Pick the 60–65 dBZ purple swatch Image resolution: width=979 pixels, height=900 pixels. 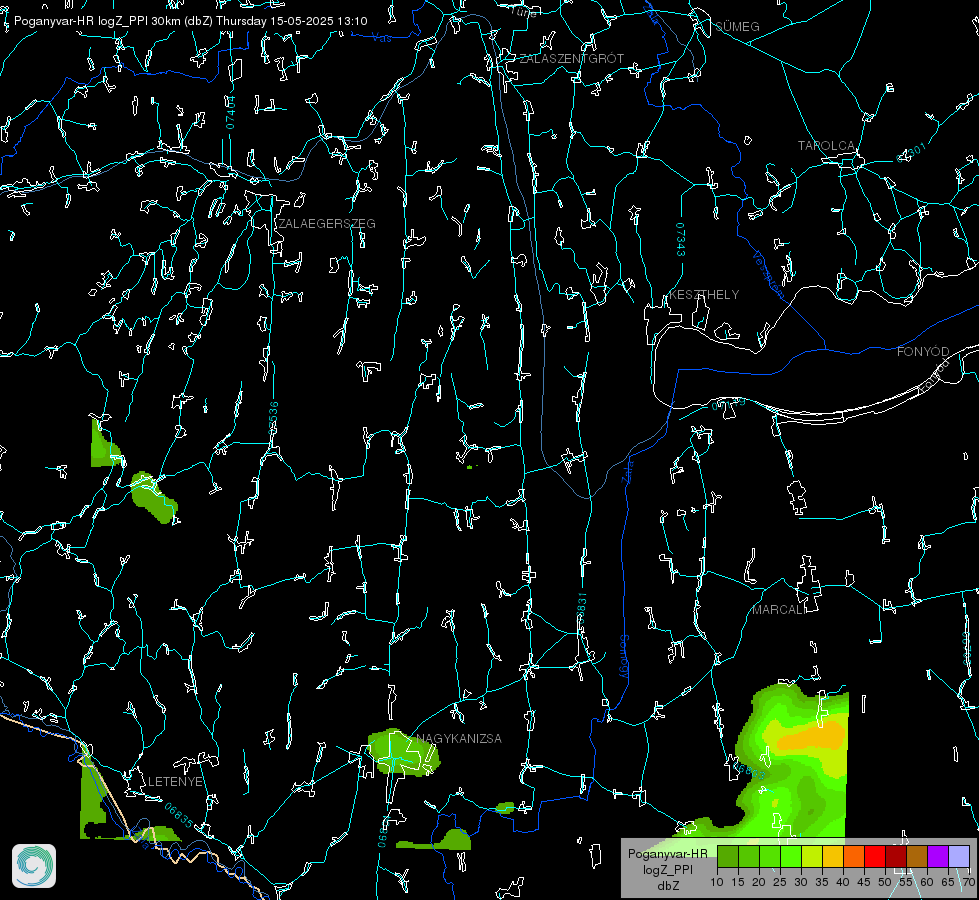point(938,856)
